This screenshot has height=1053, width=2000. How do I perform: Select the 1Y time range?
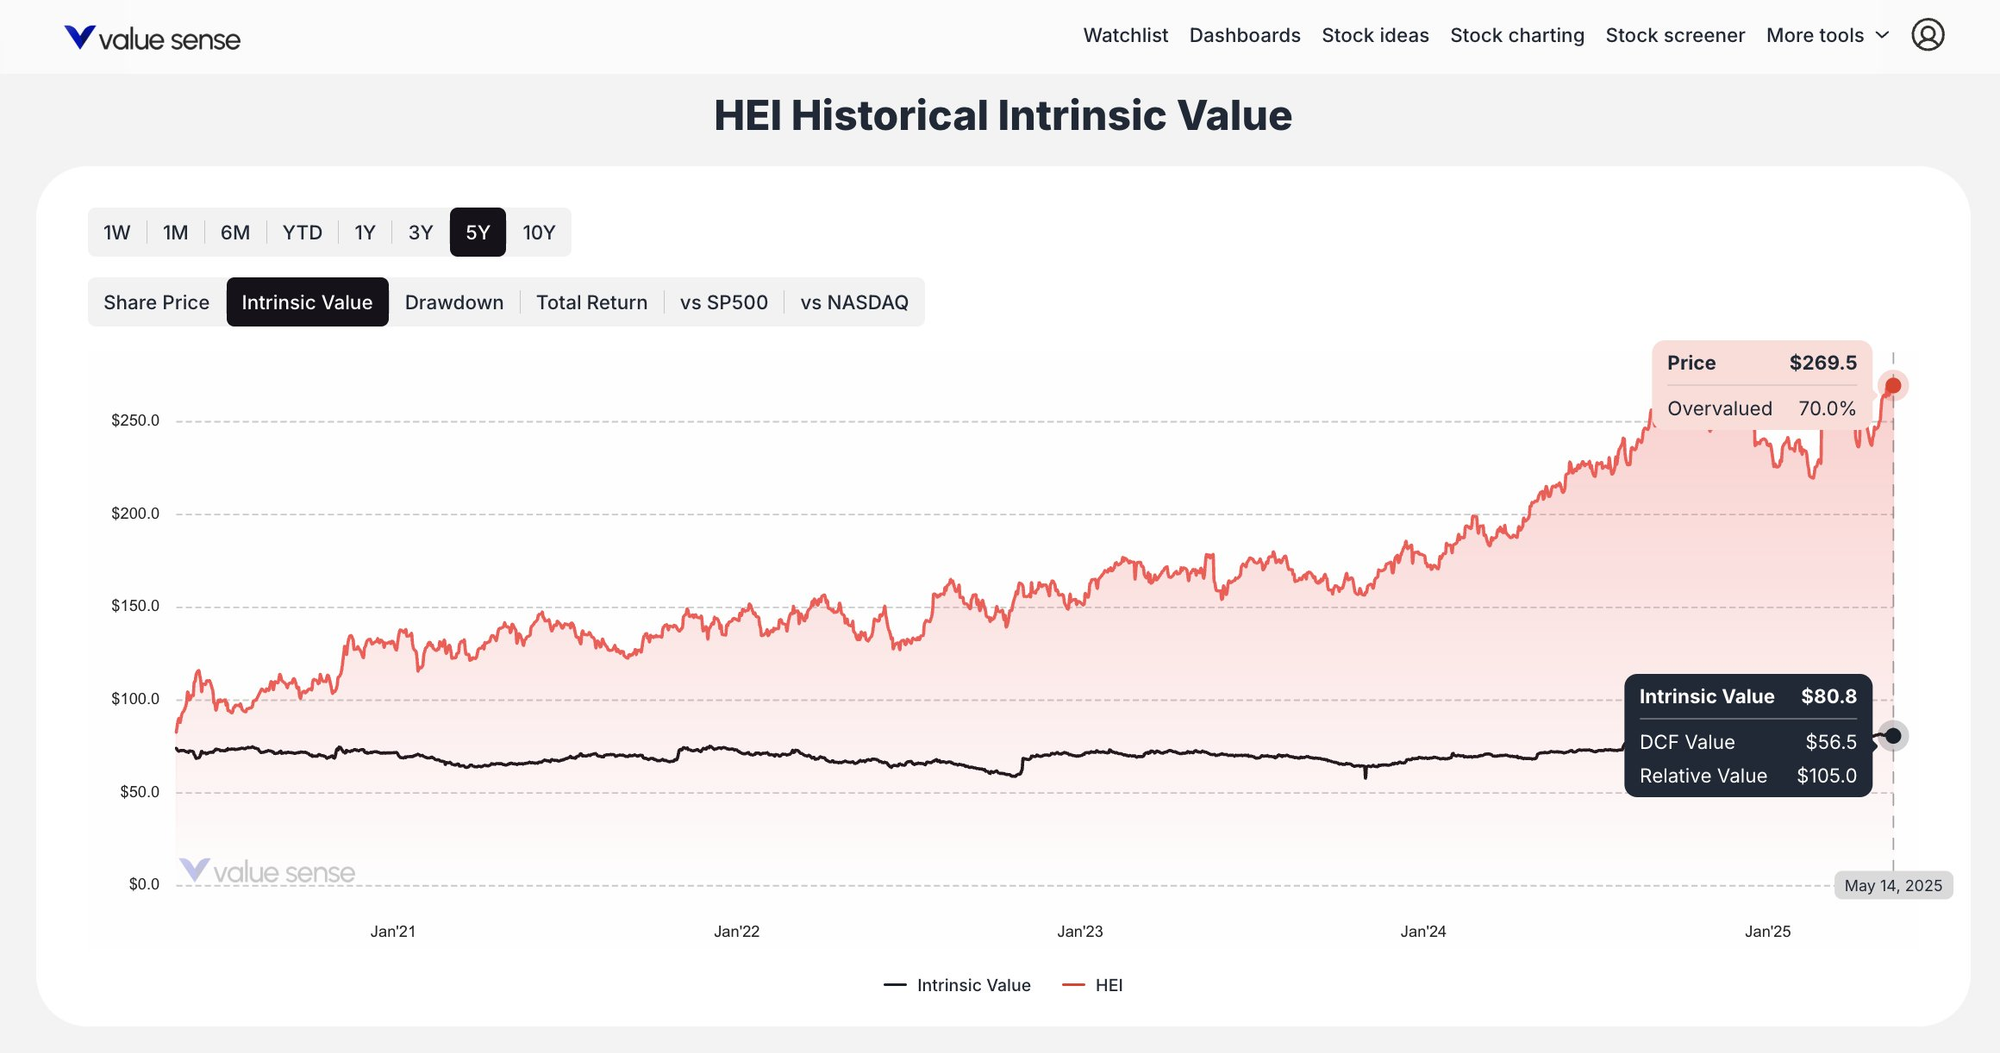pyautogui.click(x=365, y=232)
